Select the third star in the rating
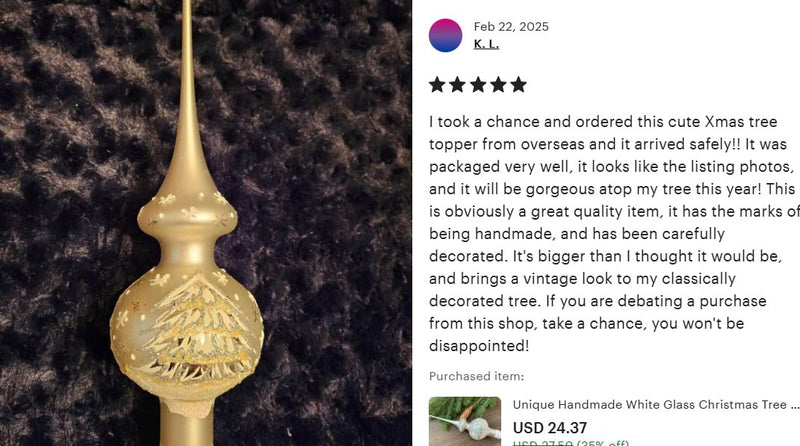Image resolution: width=800 pixels, height=446 pixels. pyautogui.click(x=478, y=85)
